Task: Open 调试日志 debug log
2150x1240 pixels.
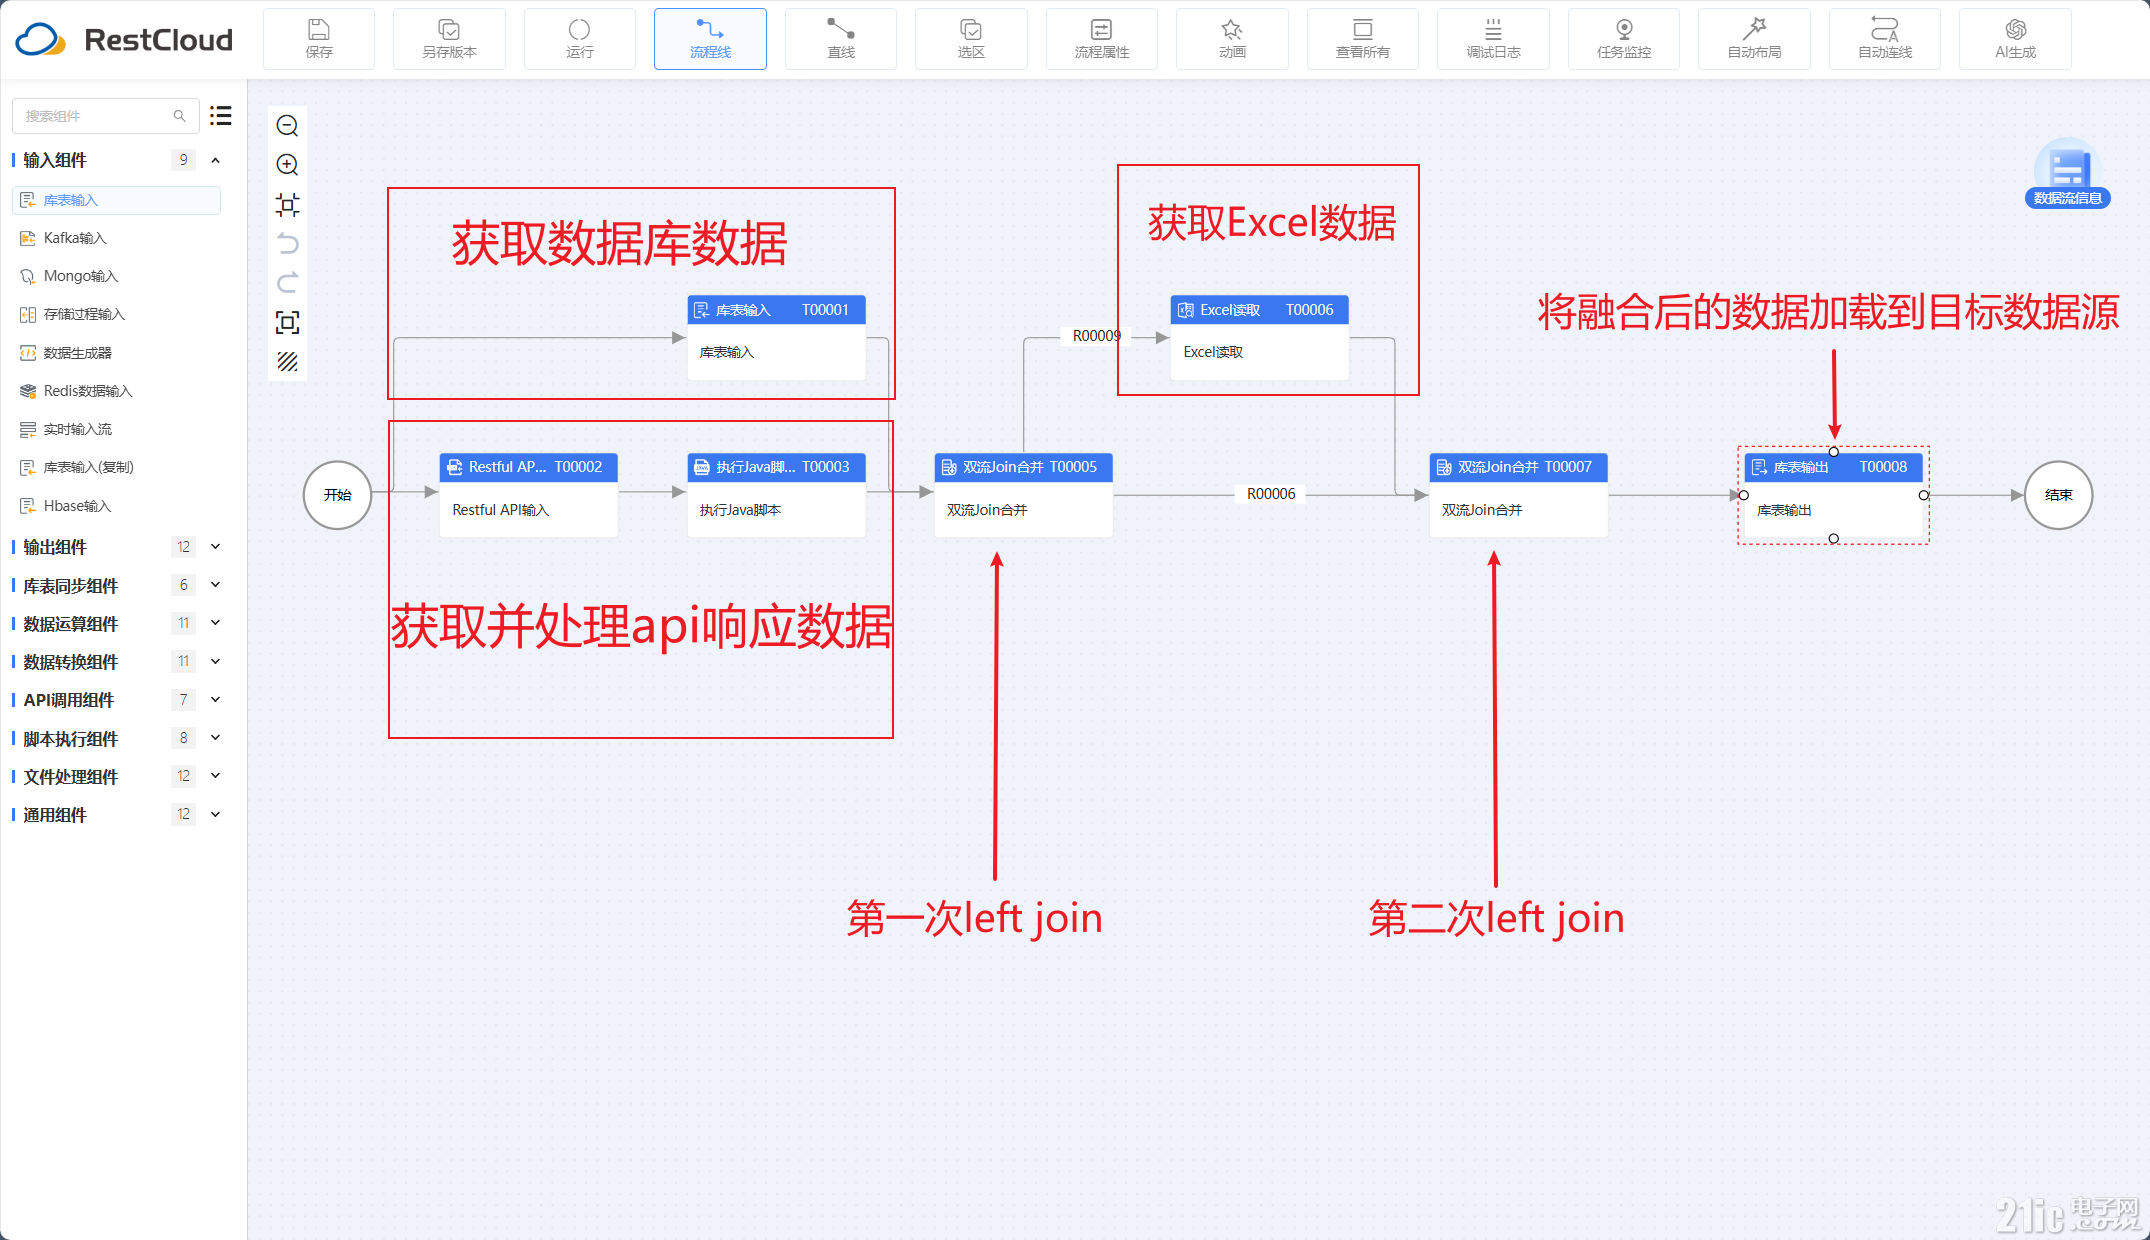Action: [x=1493, y=39]
